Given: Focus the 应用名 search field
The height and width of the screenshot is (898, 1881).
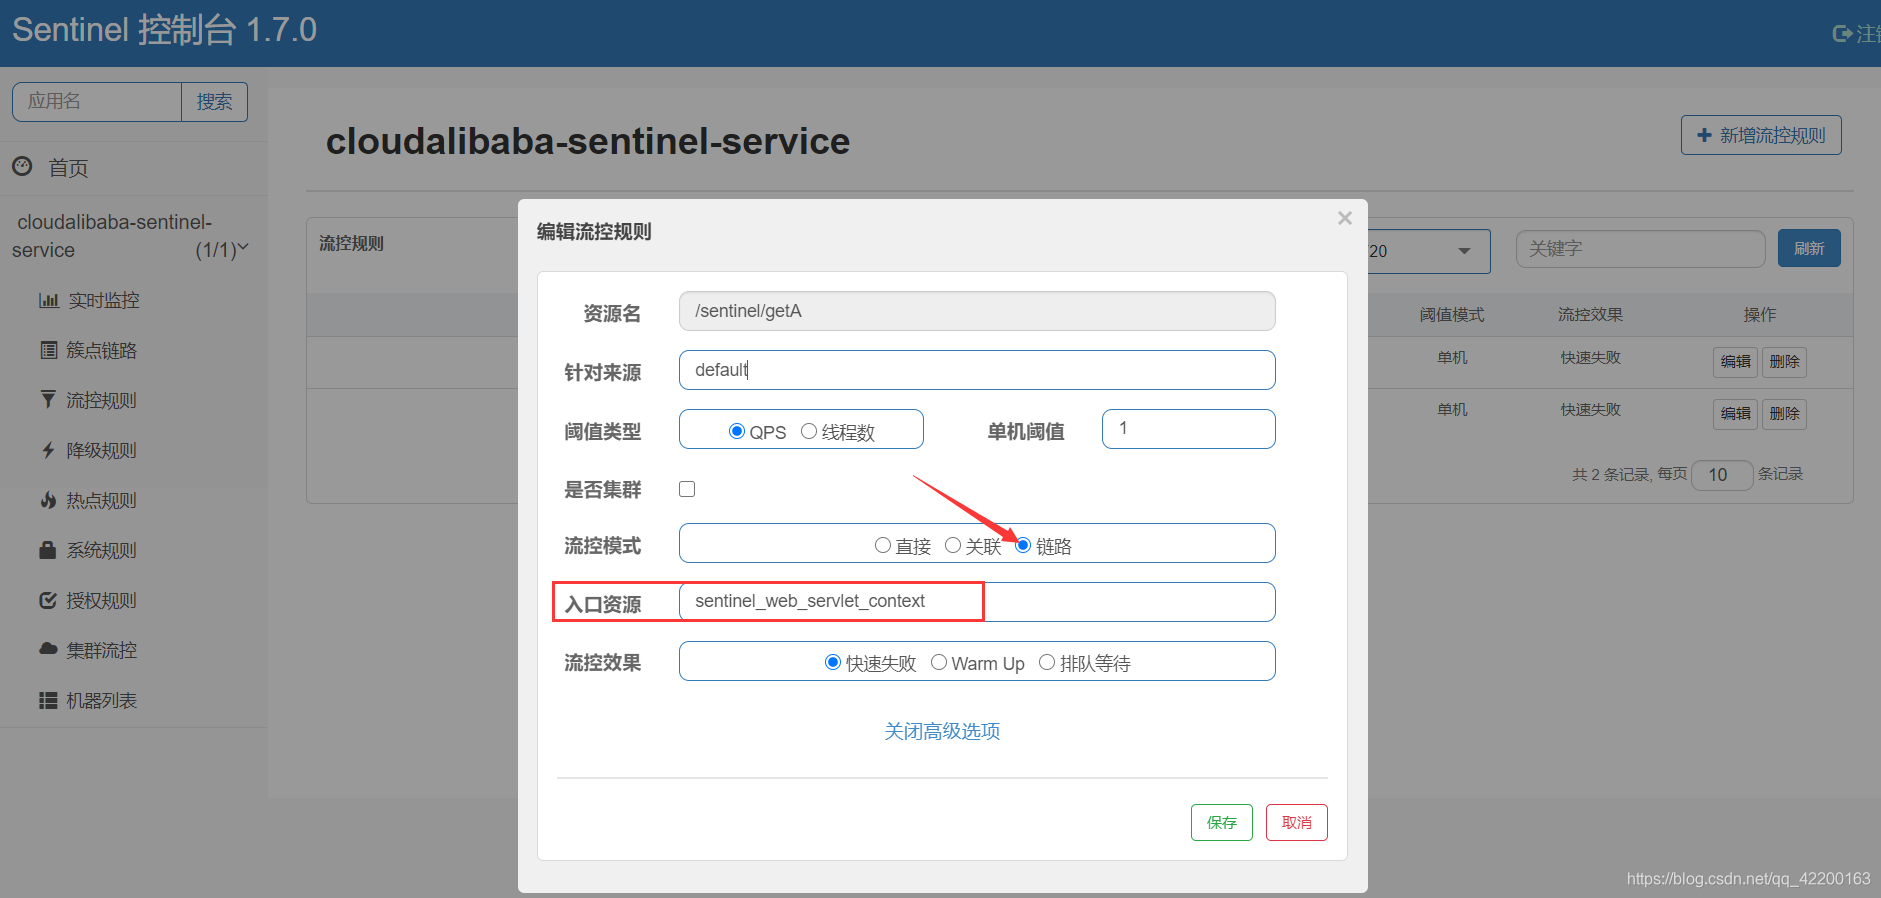Looking at the screenshot, I should 96,102.
